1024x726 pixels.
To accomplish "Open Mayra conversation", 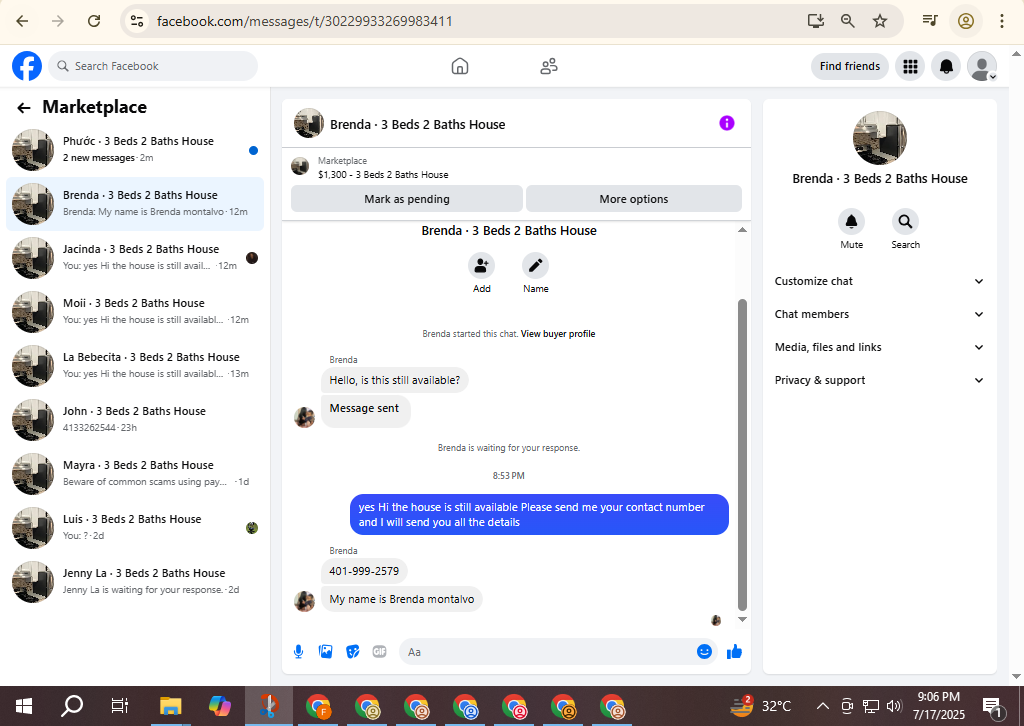I will click(135, 474).
